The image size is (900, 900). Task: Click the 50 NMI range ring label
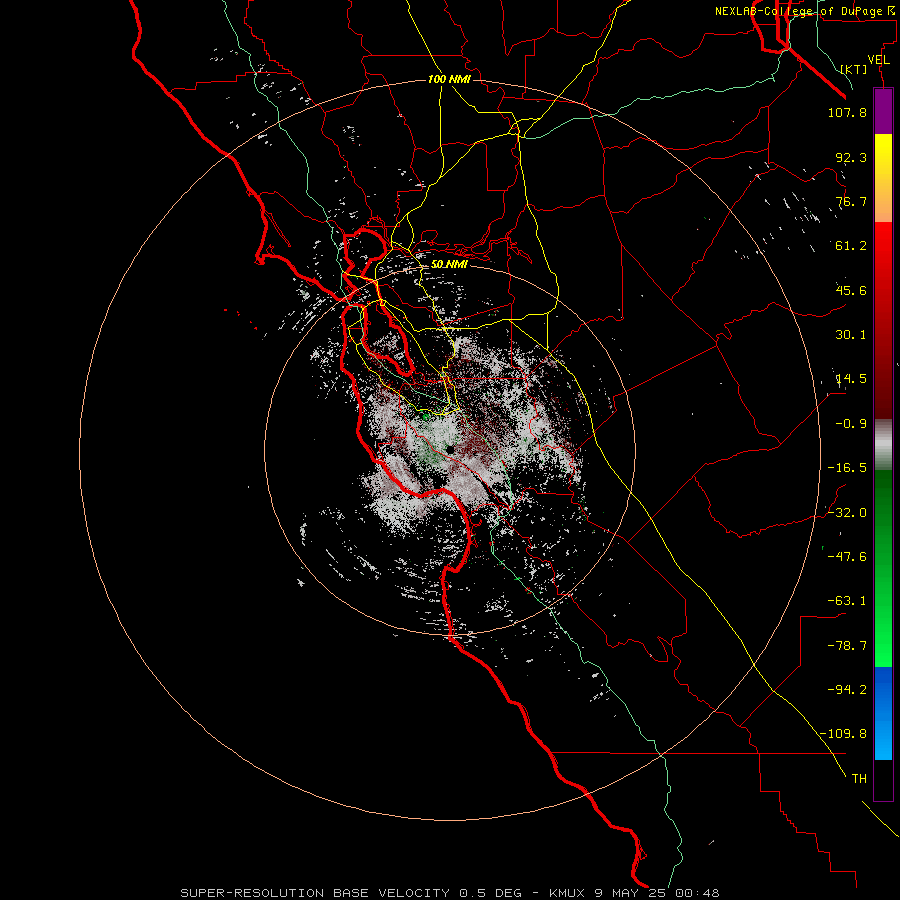pos(449,264)
